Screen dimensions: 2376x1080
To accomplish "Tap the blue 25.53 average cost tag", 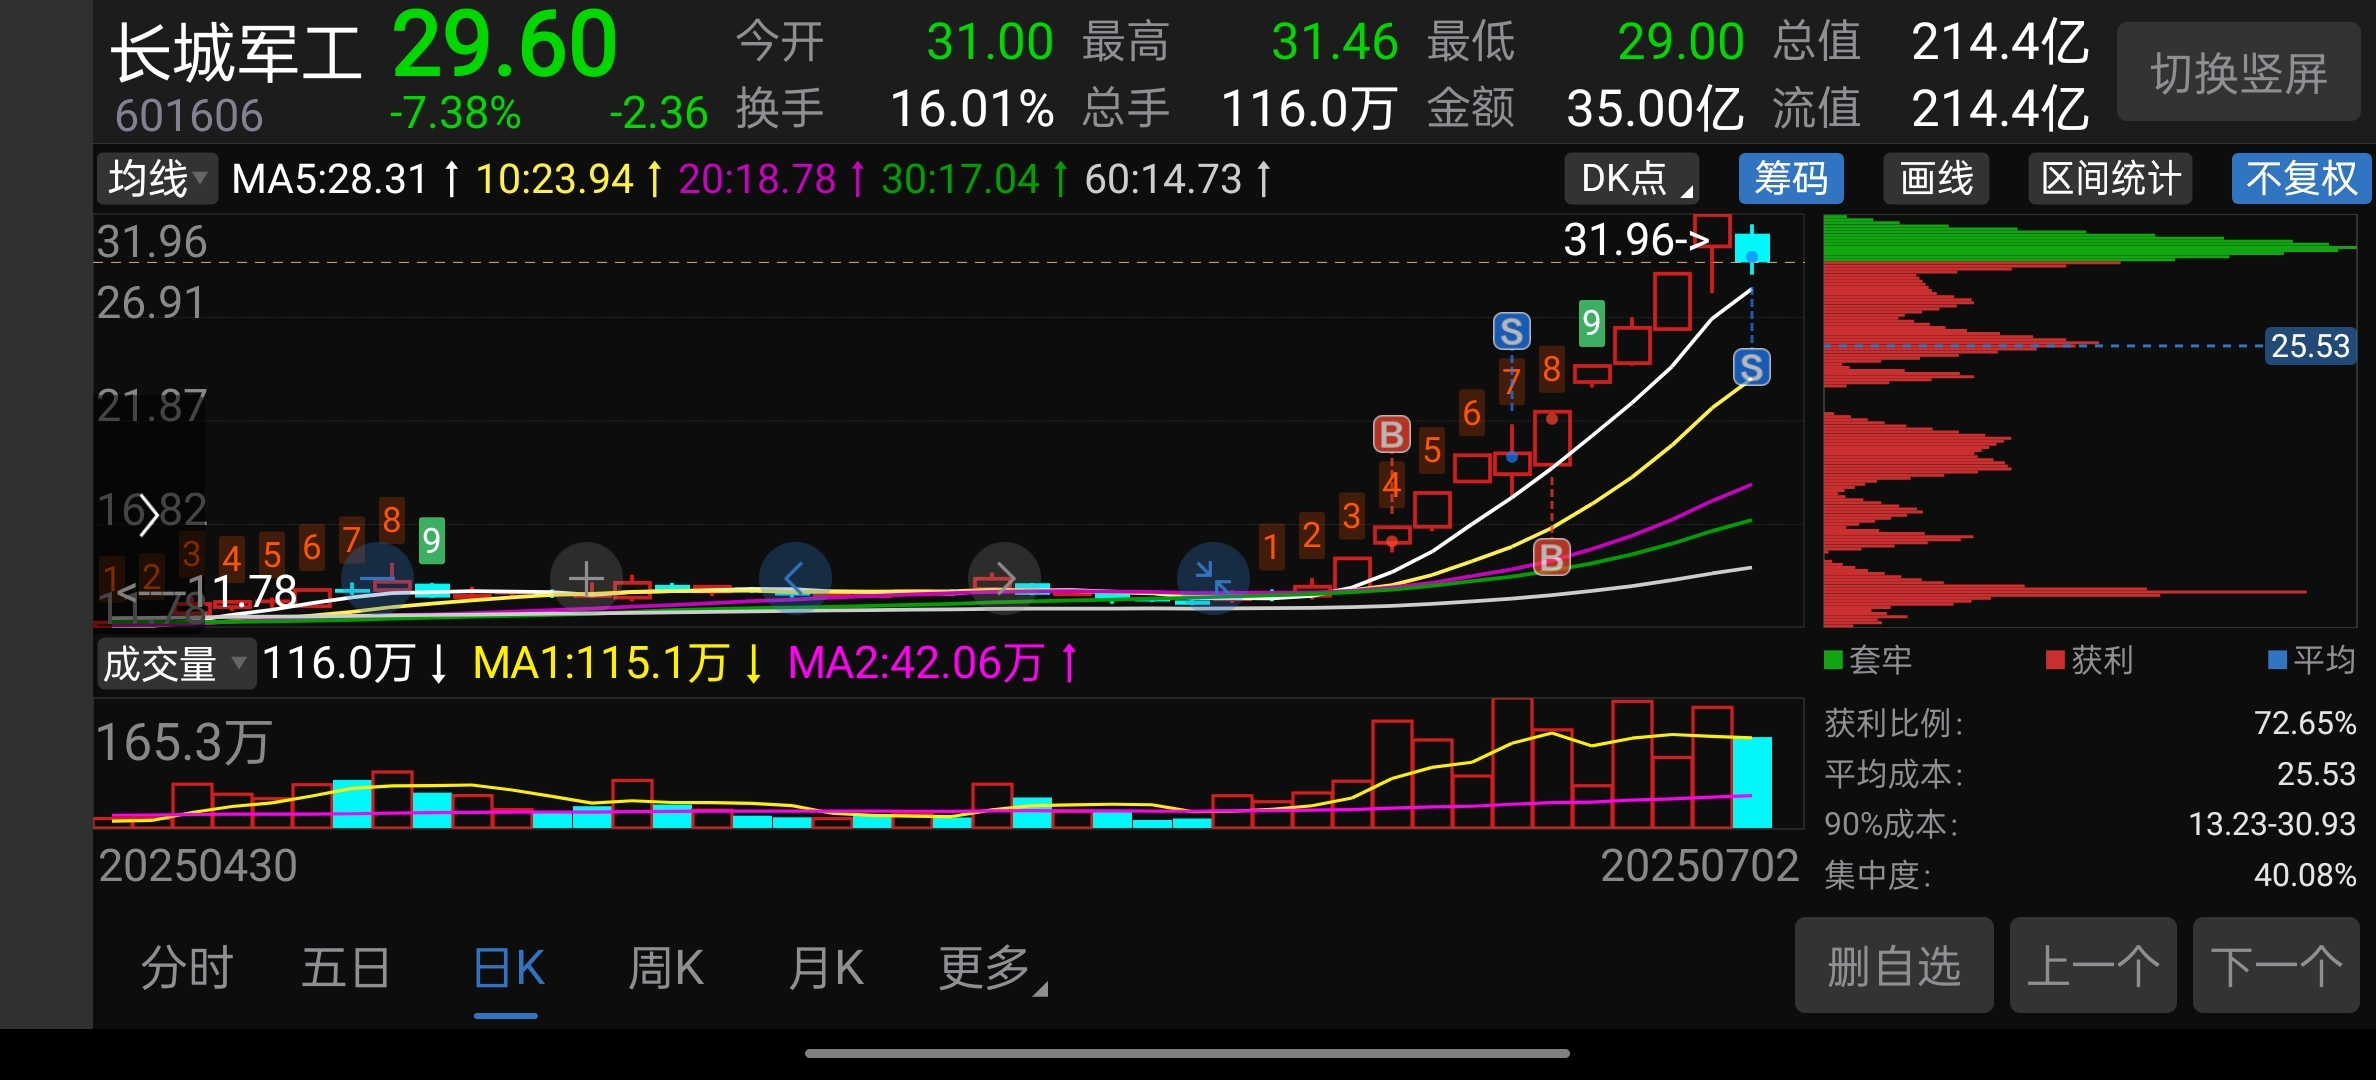I will [2310, 346].
